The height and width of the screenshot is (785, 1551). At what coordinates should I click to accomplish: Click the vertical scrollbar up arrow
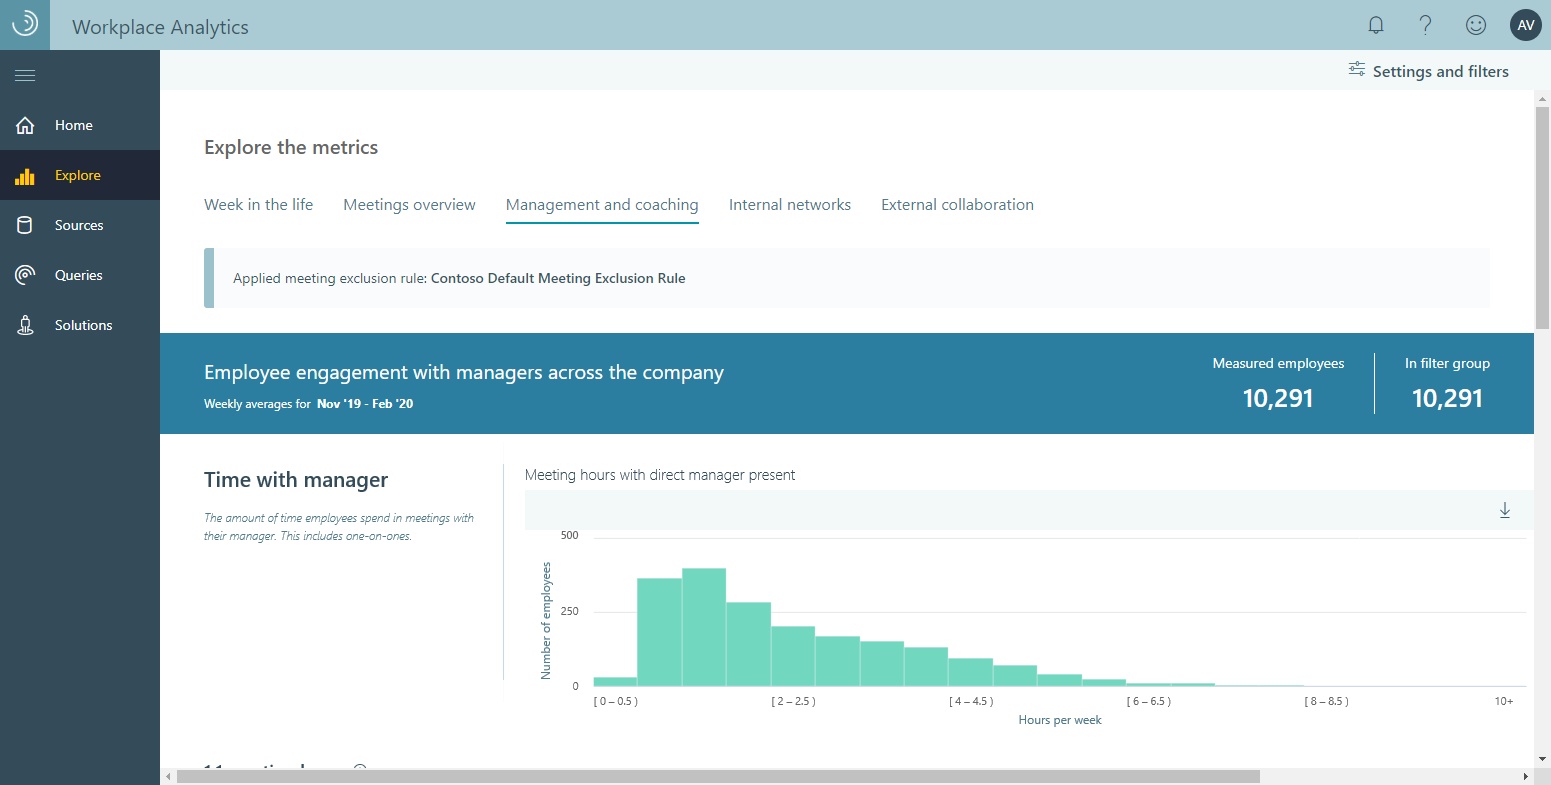tap(1542, 98)
